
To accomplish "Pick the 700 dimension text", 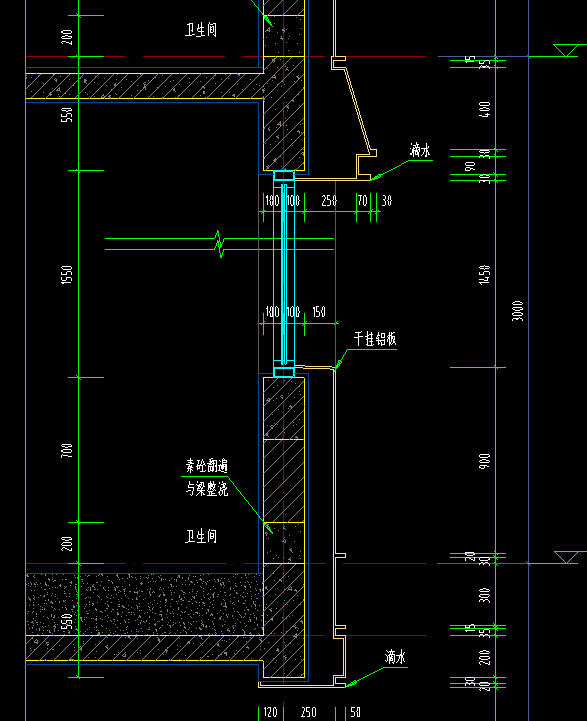I will (67, 450).
